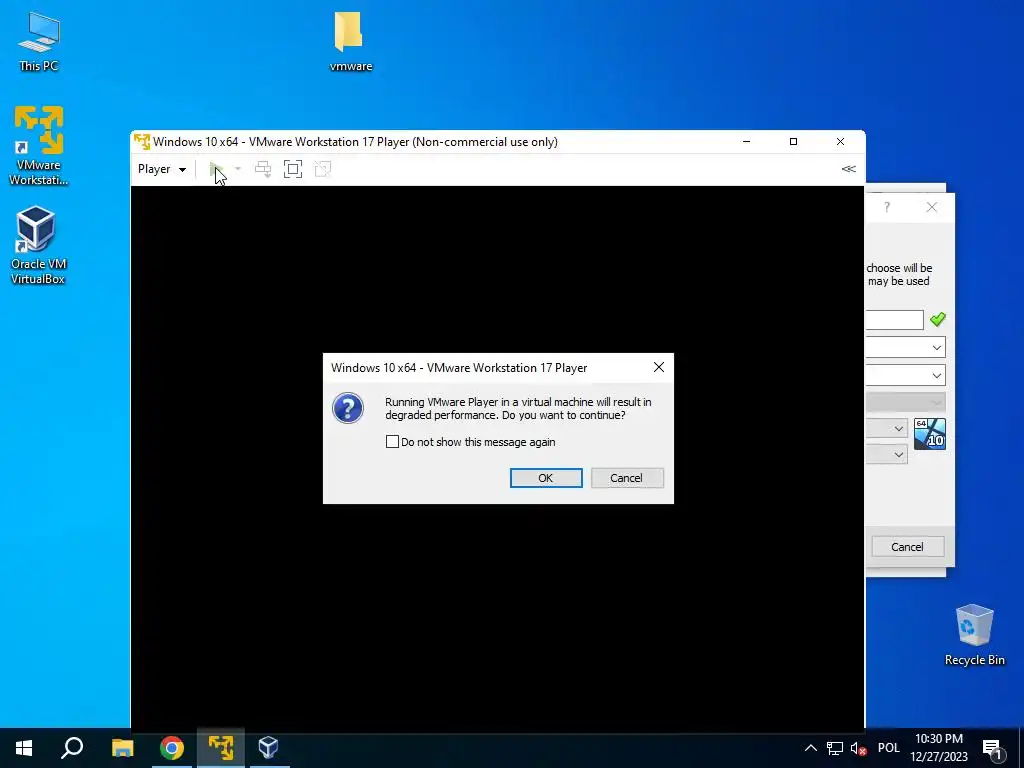Expand the power options arrow beside play
The width and height of the screenshot is (1024, 768).
(238, 169)
